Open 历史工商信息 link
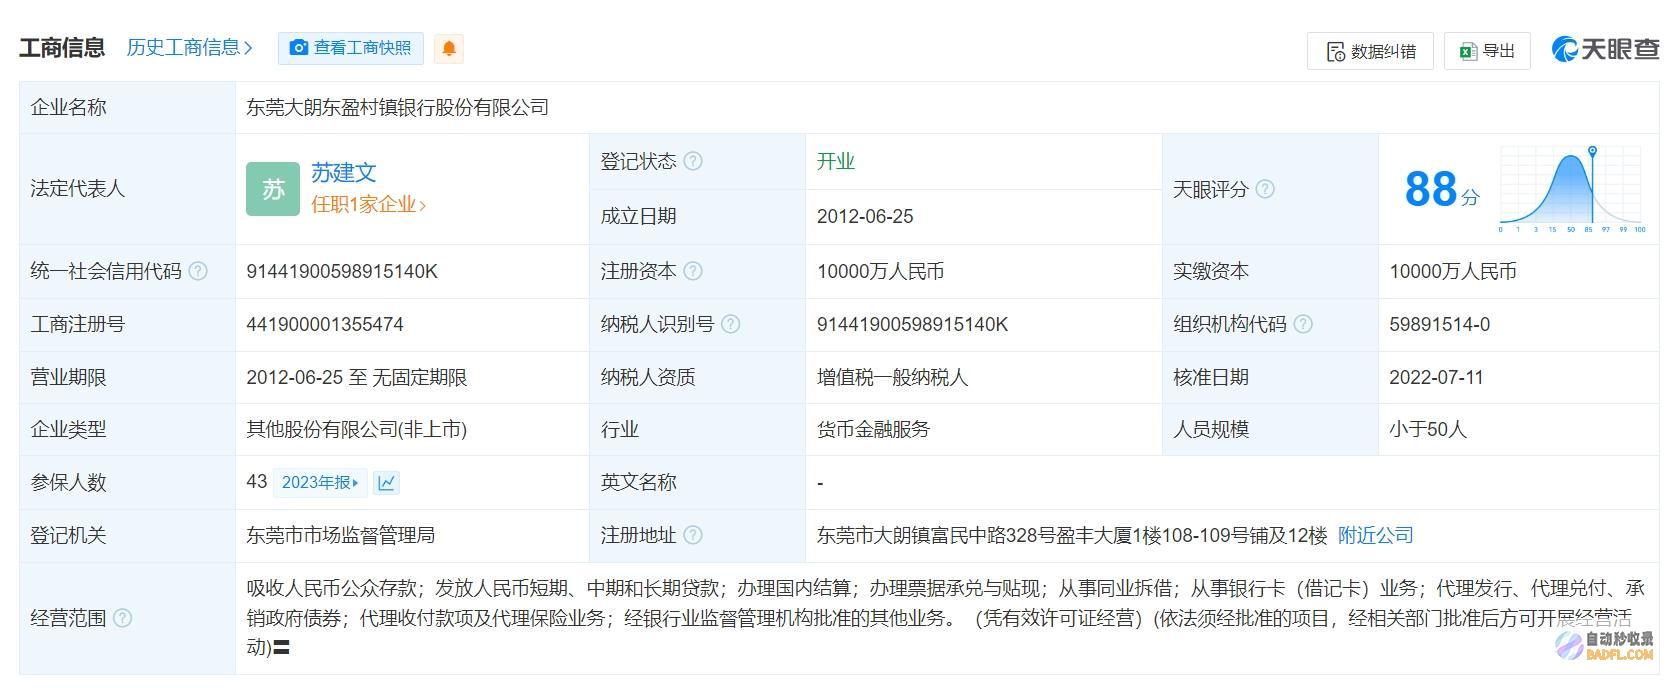 190,47
